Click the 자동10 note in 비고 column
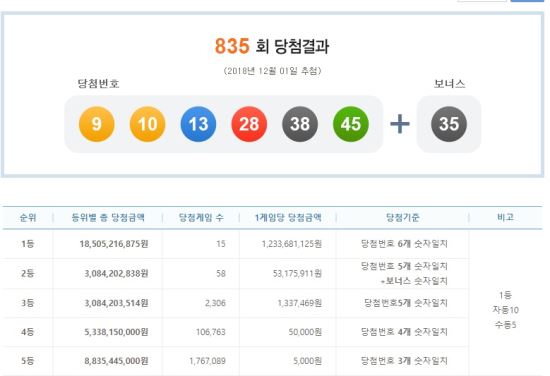The width and height of the screenshot is (550, 376). click(x=505, y=310)
